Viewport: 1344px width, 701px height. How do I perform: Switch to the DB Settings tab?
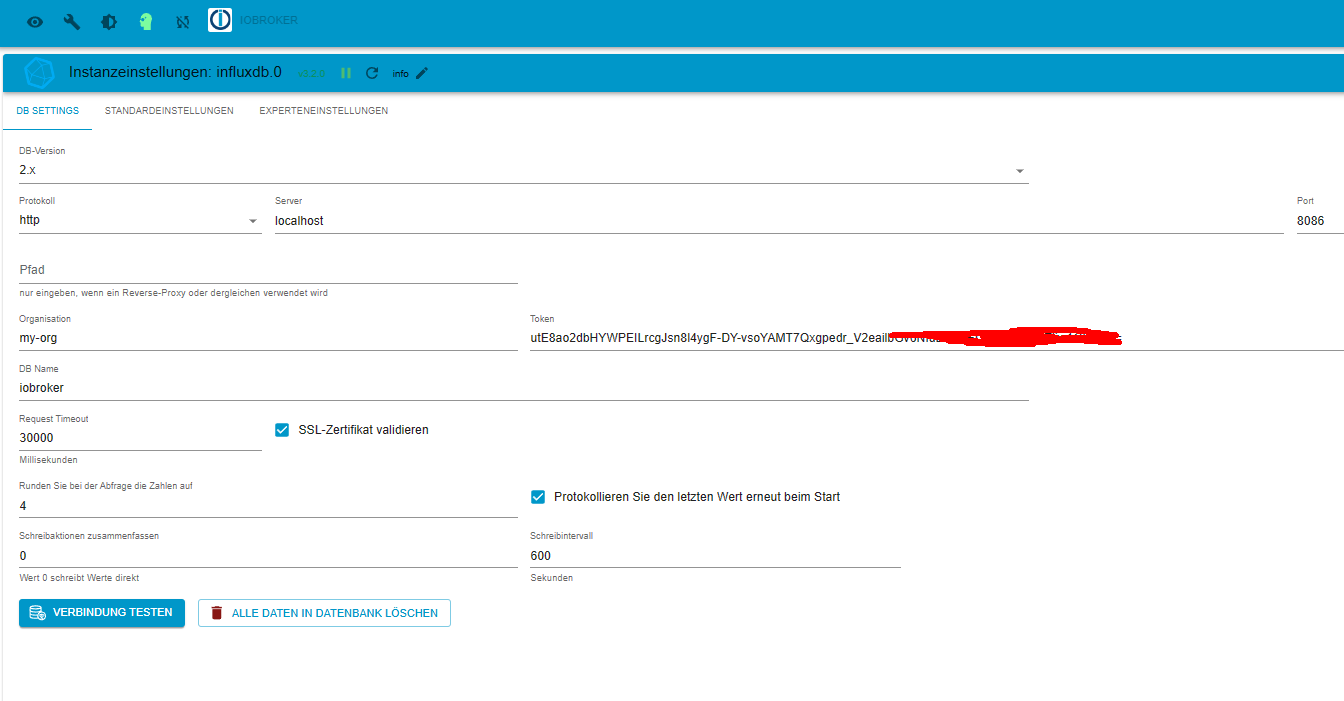point(48,111)
